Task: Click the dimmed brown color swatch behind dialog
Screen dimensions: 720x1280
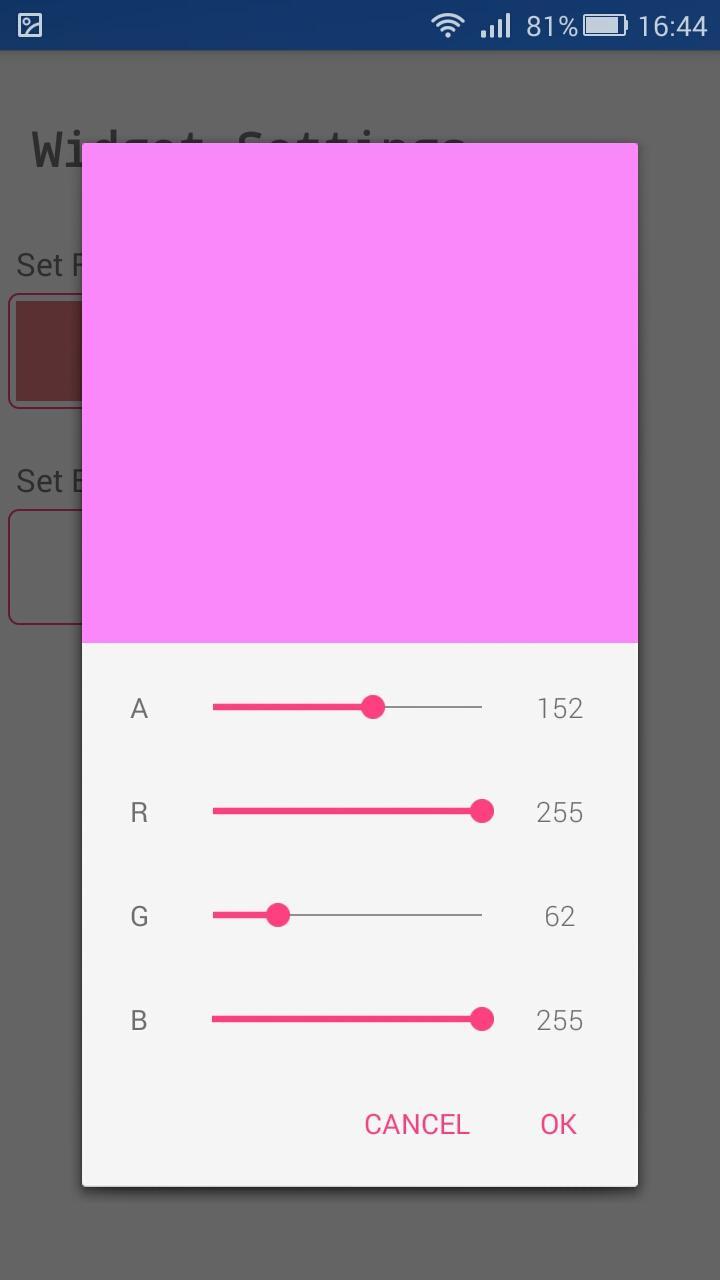Action: (46, 351)
